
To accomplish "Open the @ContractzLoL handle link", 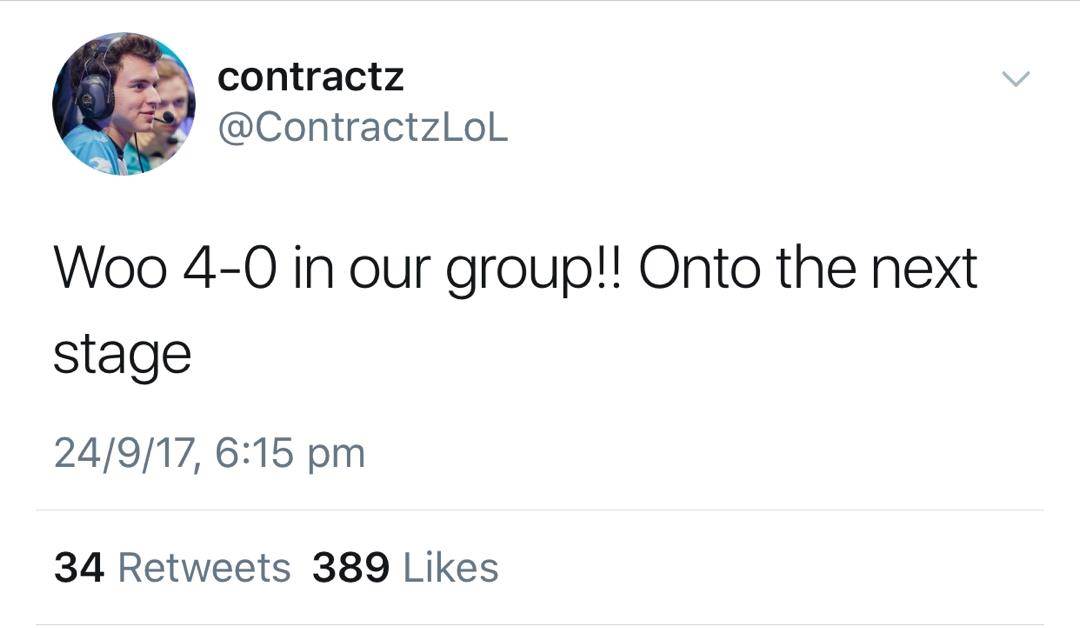I will (362, 128).
